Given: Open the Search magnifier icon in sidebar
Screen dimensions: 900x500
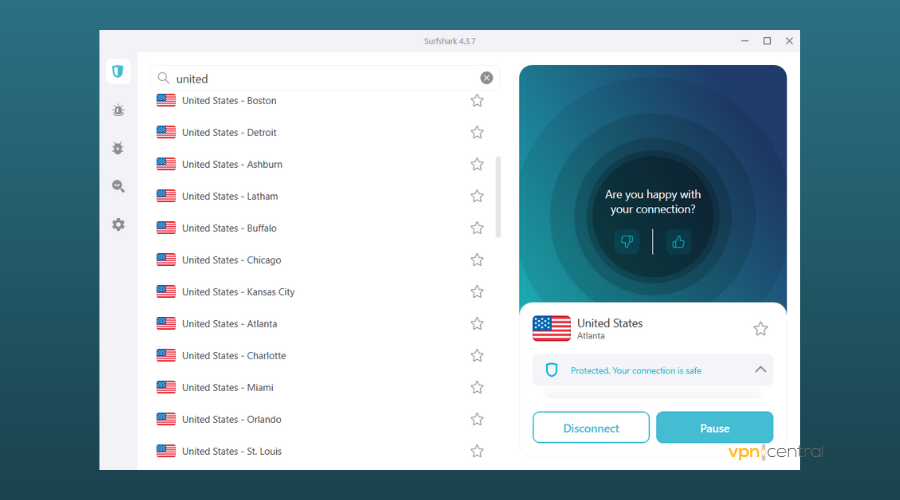Looking at the screenshot, I should click(118, 186).
